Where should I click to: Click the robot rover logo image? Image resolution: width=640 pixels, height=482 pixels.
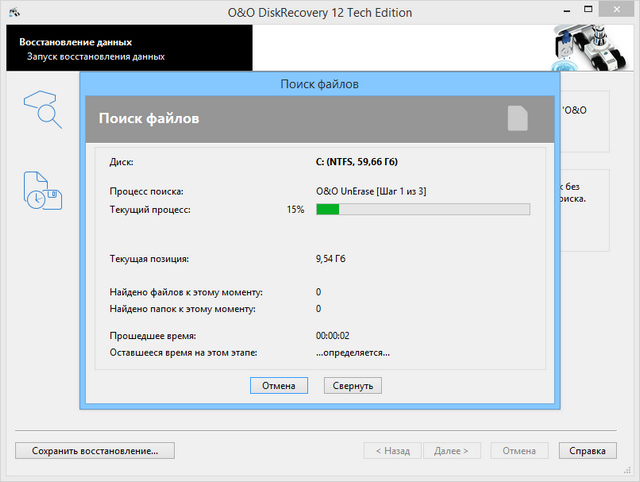(590, 48)
